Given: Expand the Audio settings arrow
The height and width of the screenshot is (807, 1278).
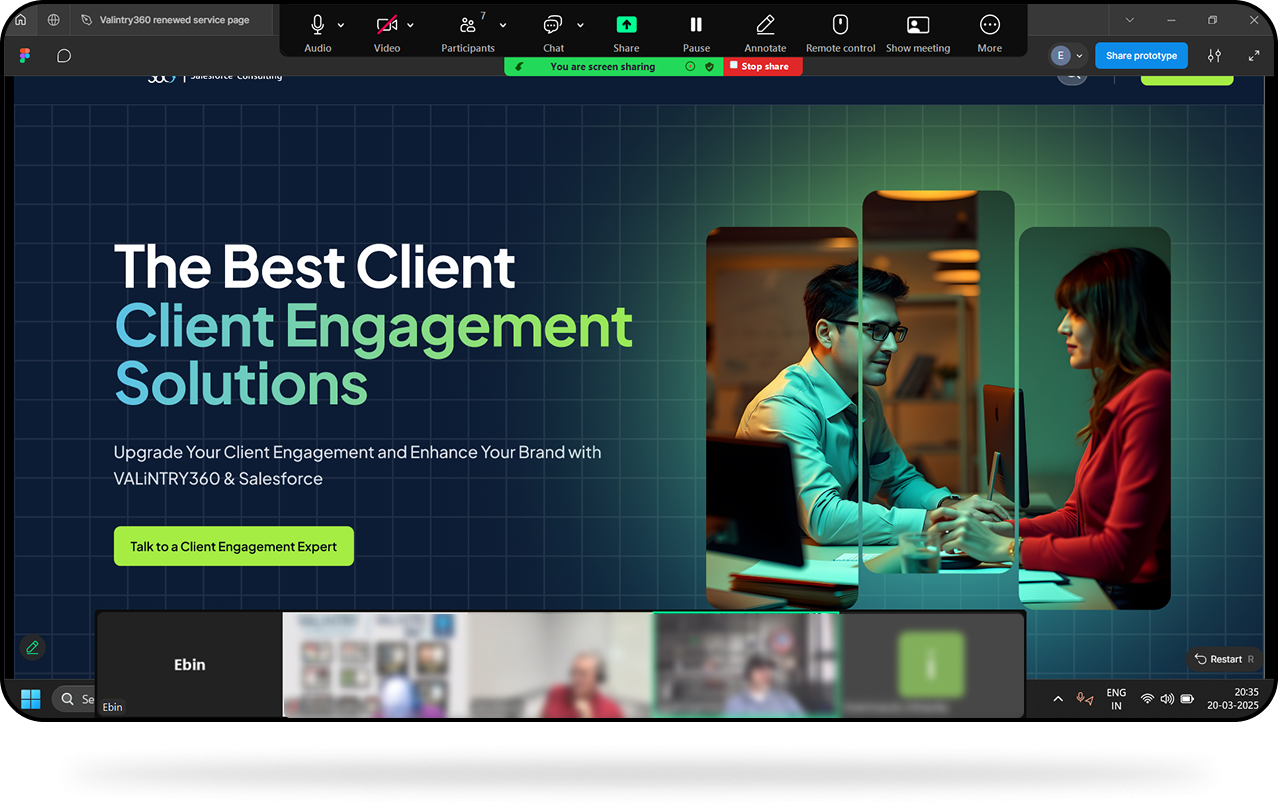Looking at the screenshot, I should tap(341, 25).
